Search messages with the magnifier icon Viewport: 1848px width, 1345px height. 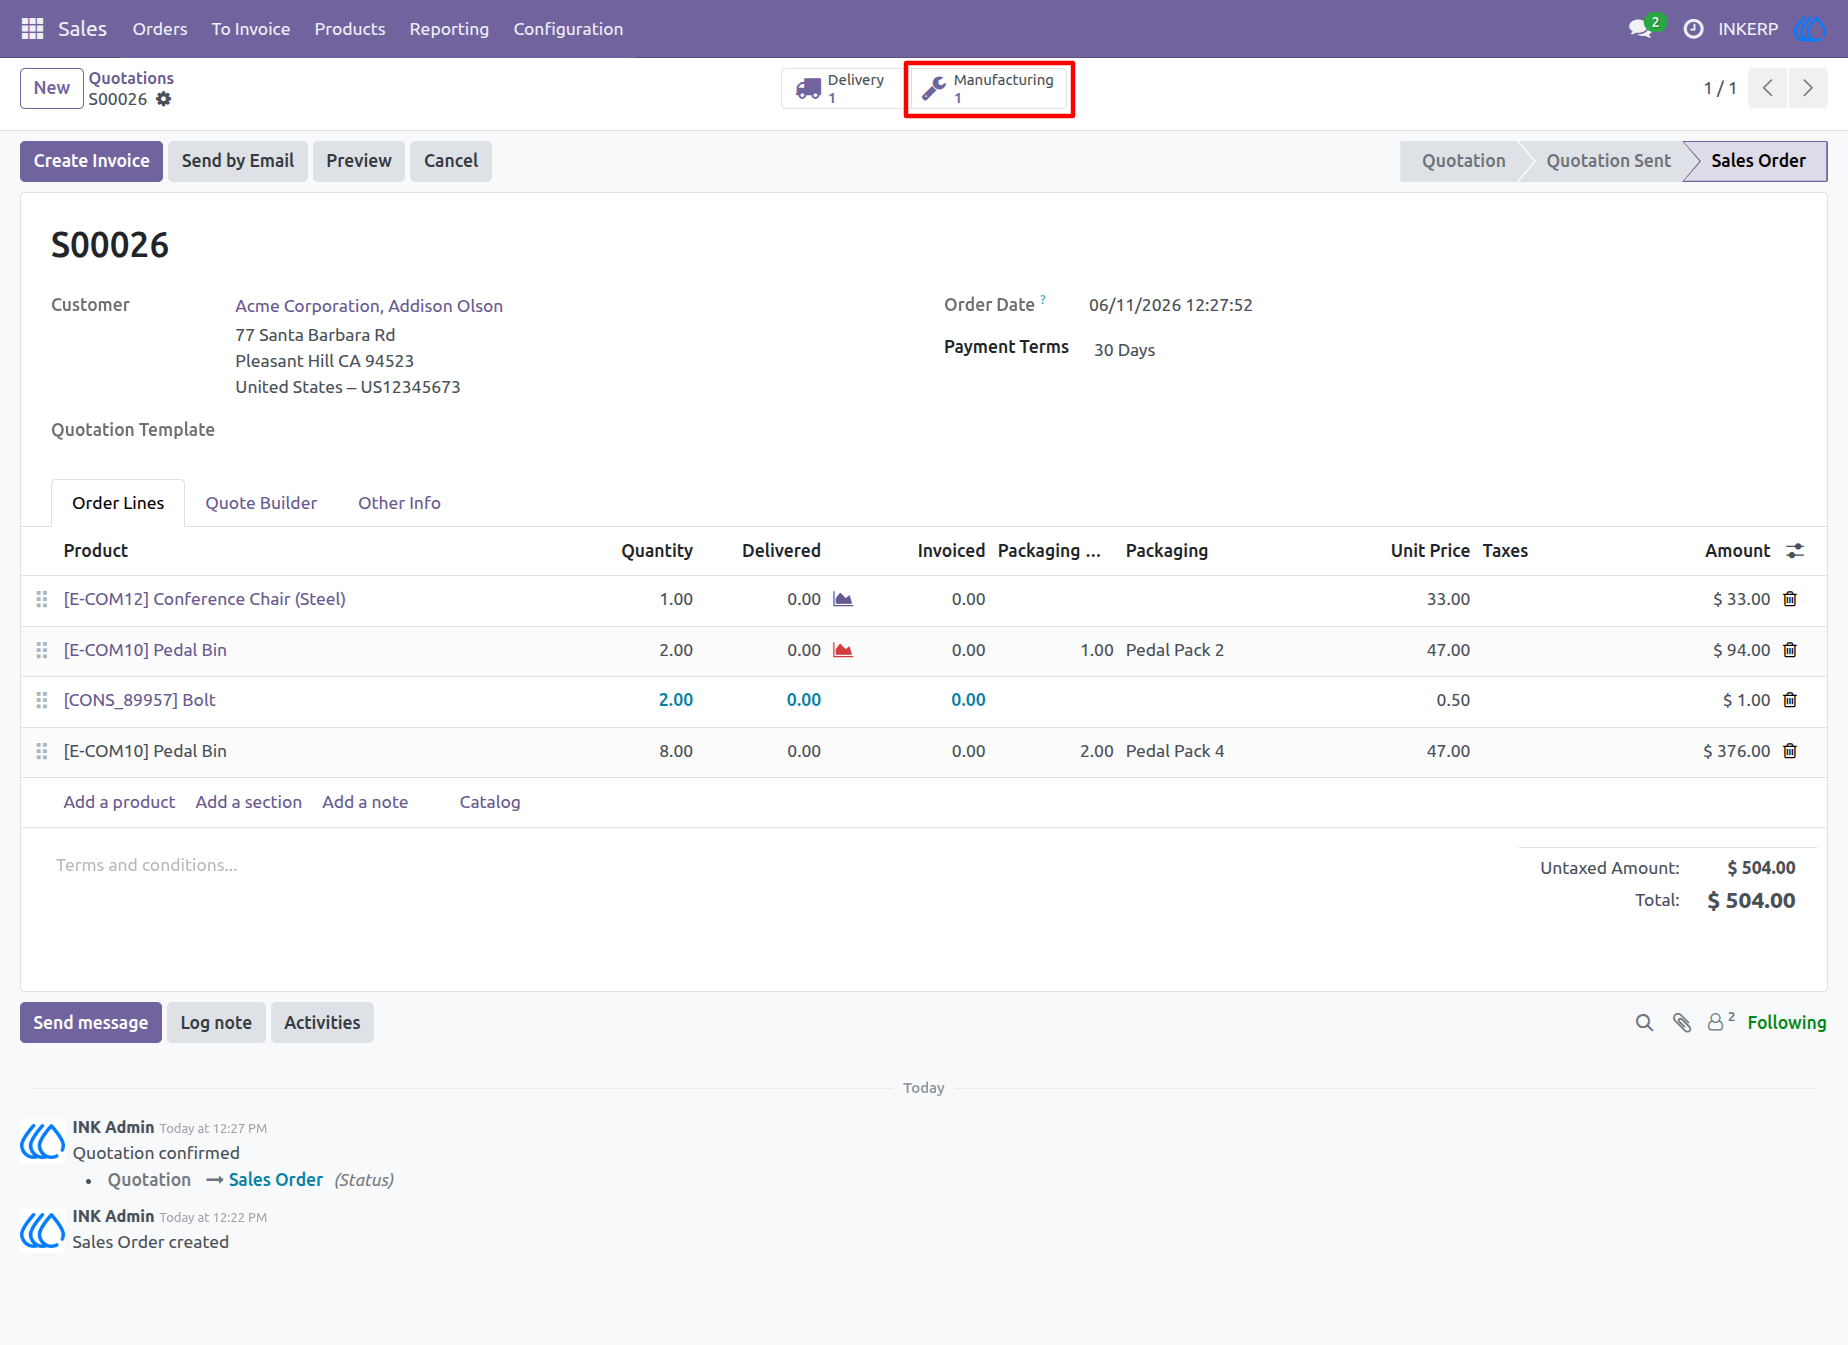point(1644,1022)
